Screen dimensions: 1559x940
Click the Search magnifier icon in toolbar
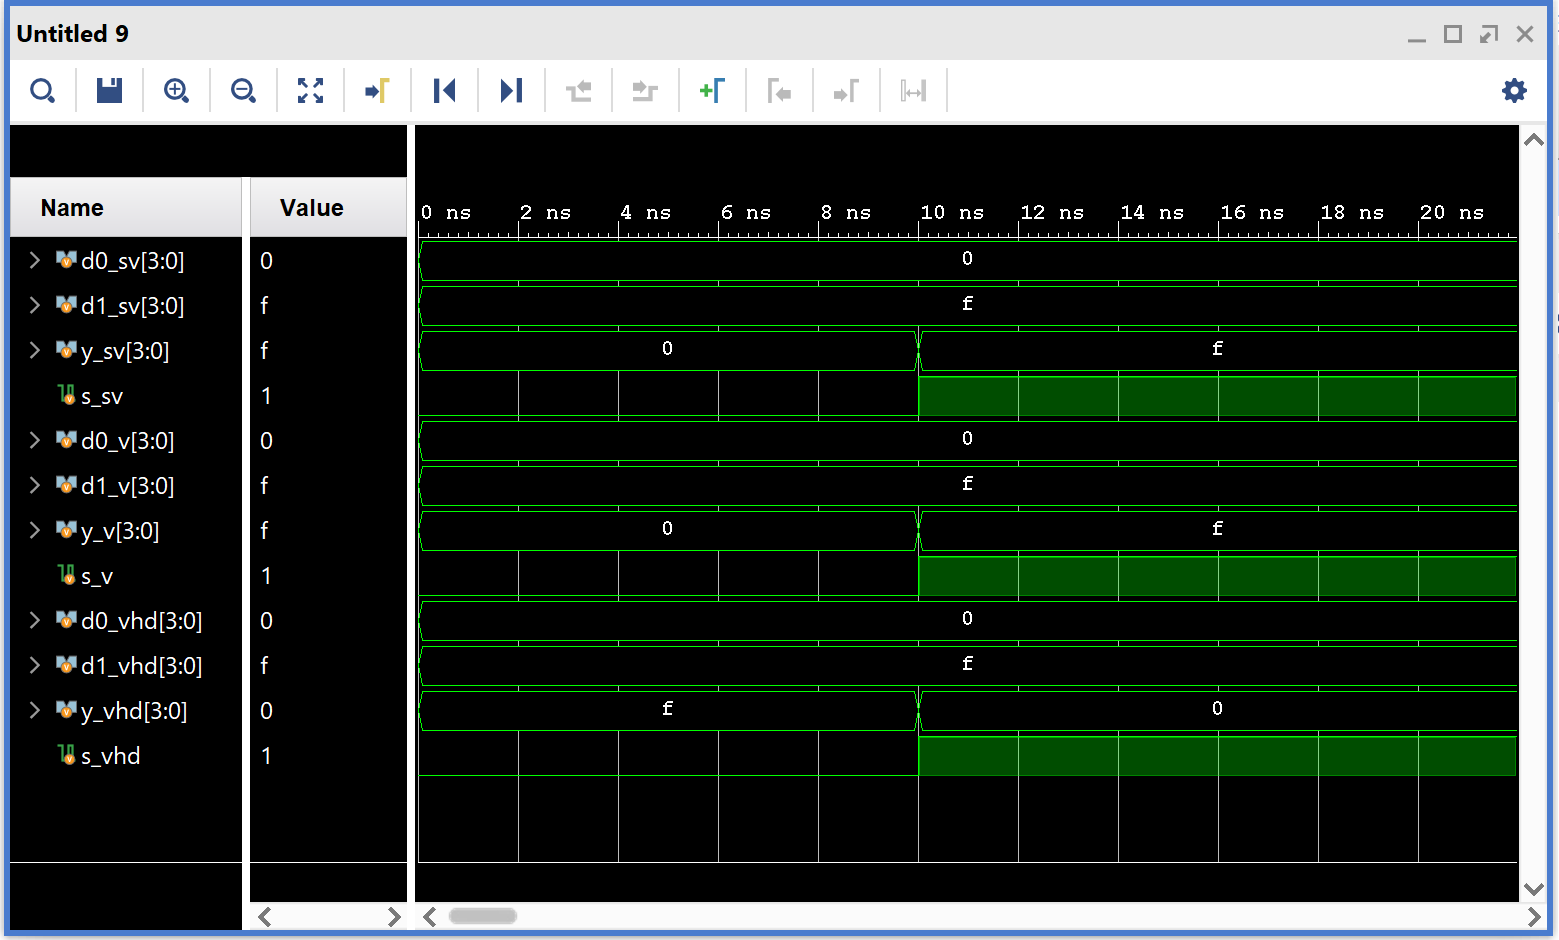[x=42, y=91]
